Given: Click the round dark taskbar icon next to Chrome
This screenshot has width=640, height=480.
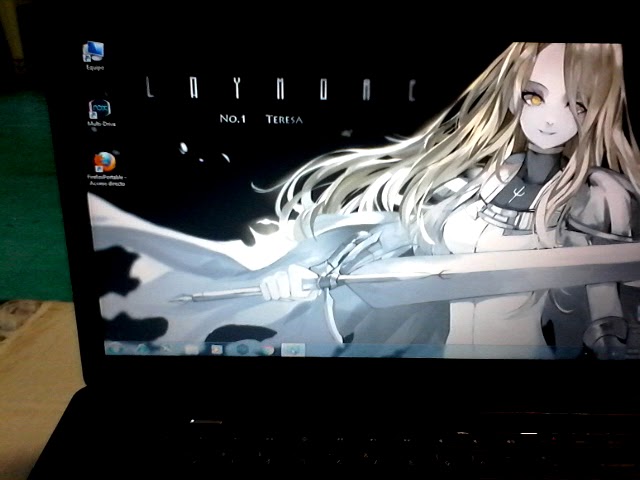Looking at the screenshot, I should [x=242, y=349].
